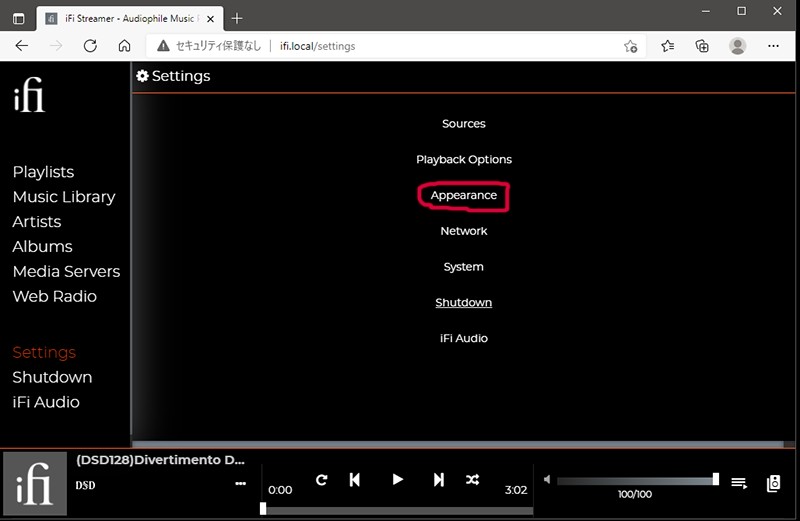Click the repeat playback icon

[x=321, y=480]
